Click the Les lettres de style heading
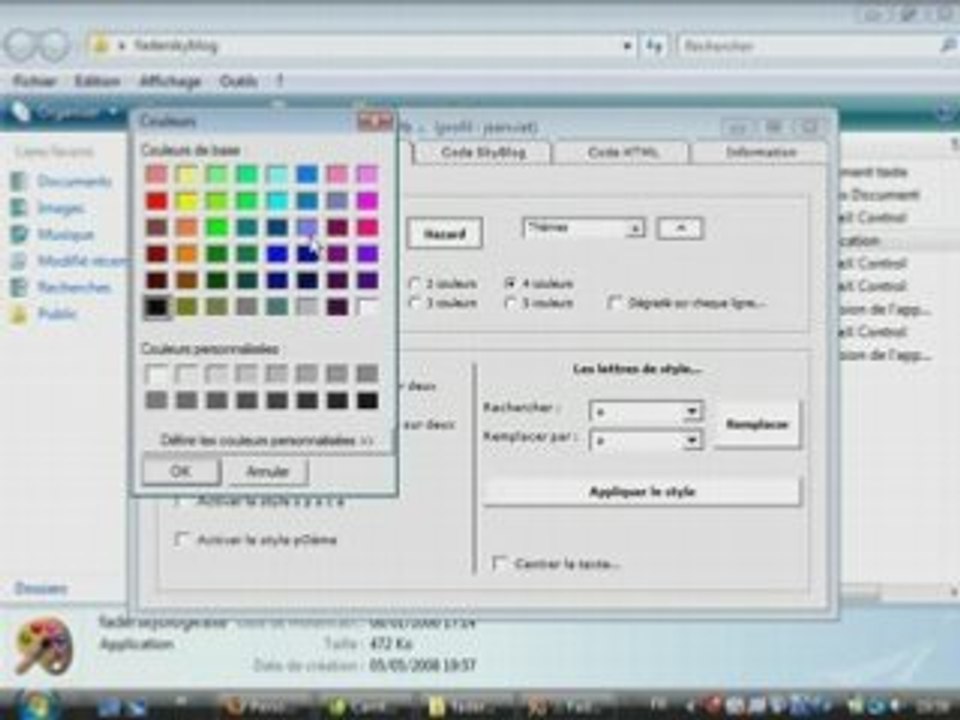 pos(637,369)
